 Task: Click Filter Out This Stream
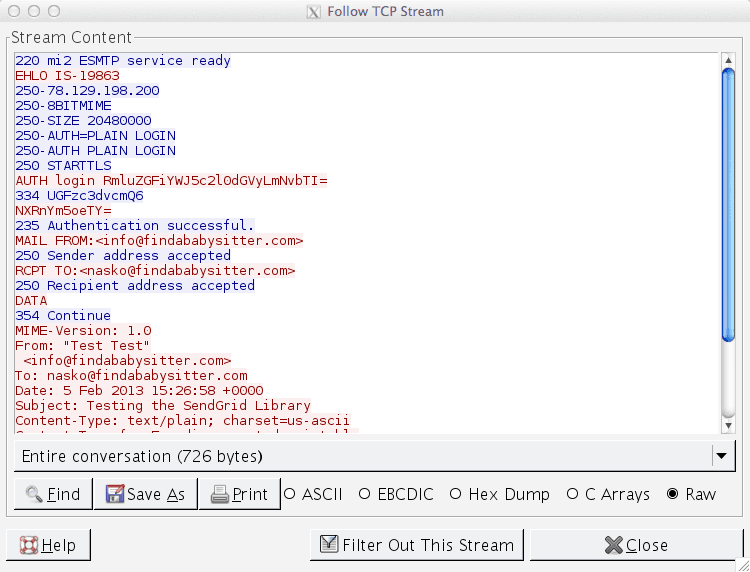pyautogui.click(x=417, y=545)
